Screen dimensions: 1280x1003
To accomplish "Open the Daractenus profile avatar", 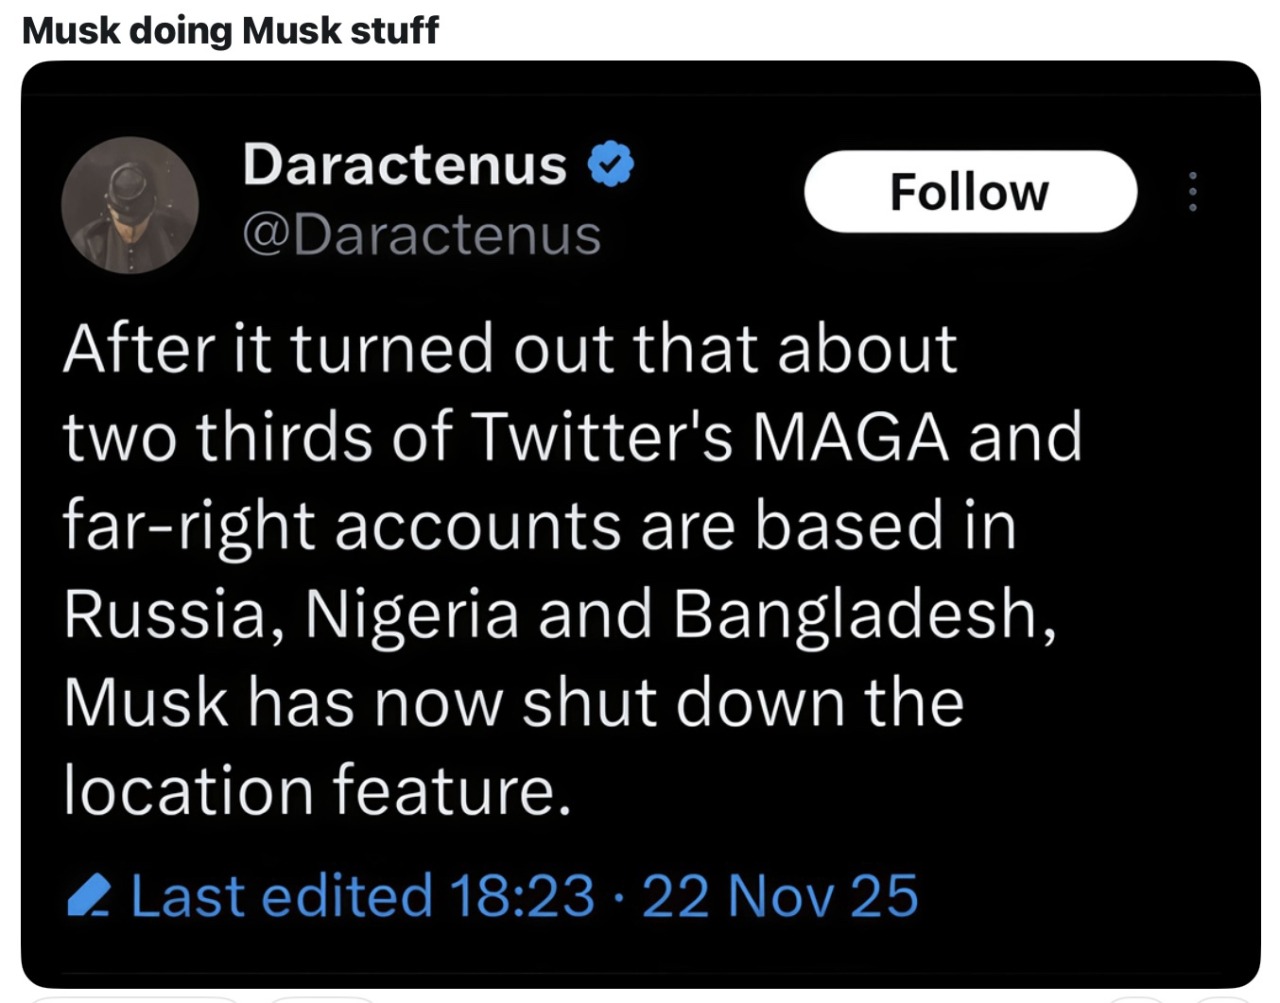I will [x=130, y=205].
